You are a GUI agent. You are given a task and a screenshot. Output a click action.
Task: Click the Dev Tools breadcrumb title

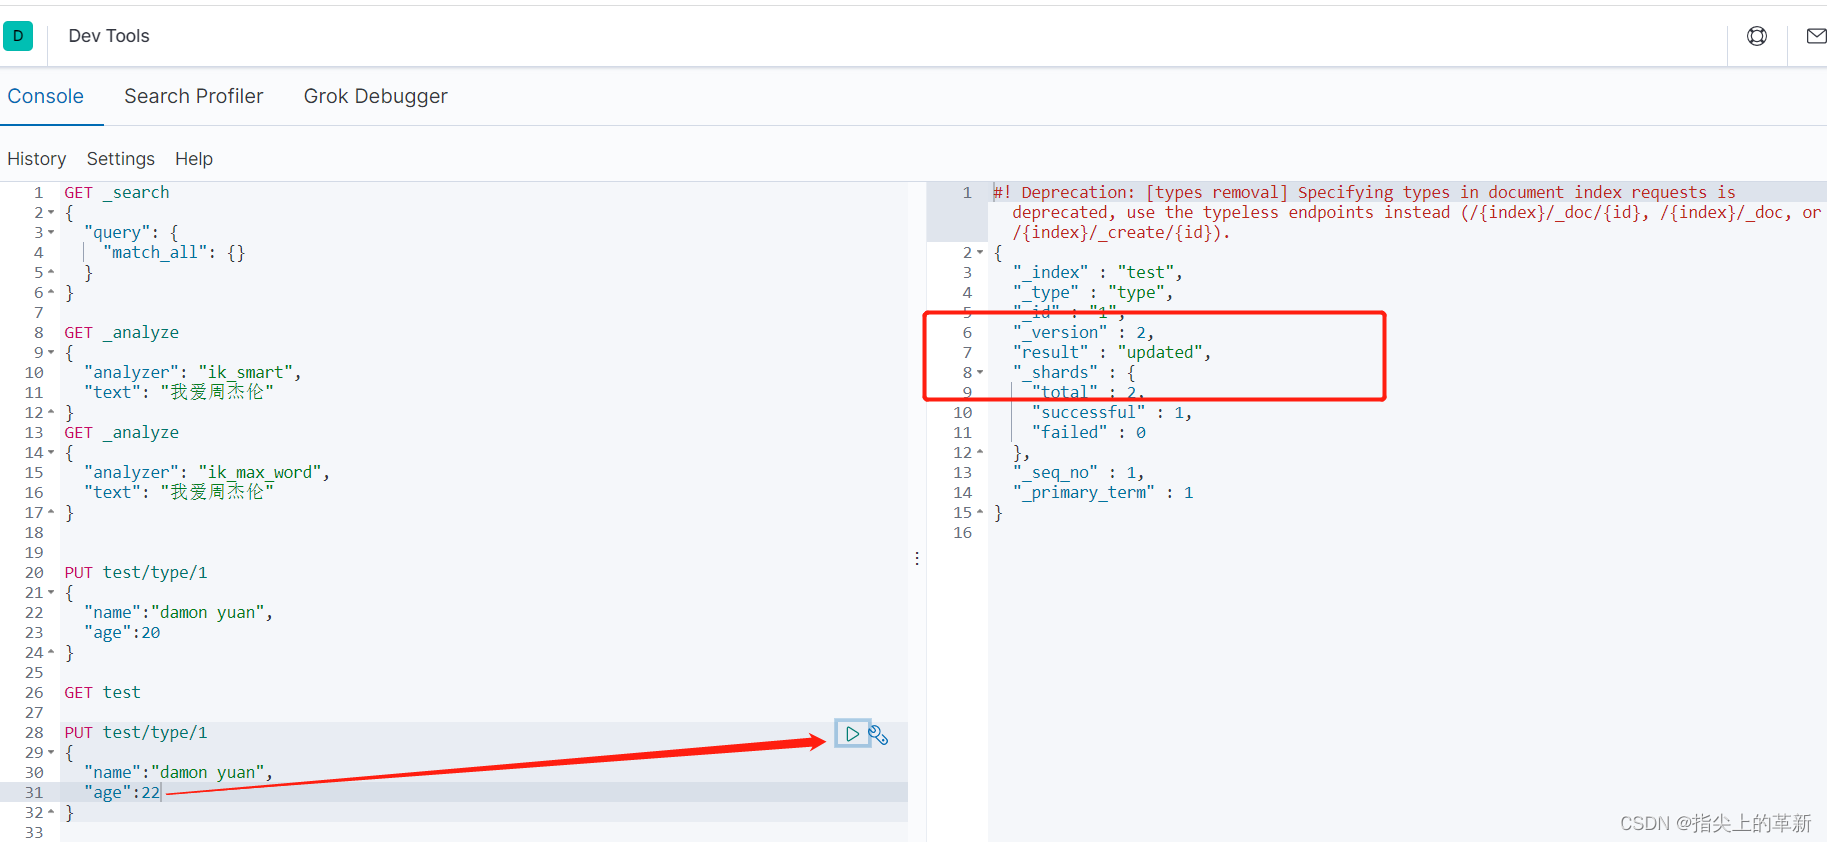click(109, 36)
